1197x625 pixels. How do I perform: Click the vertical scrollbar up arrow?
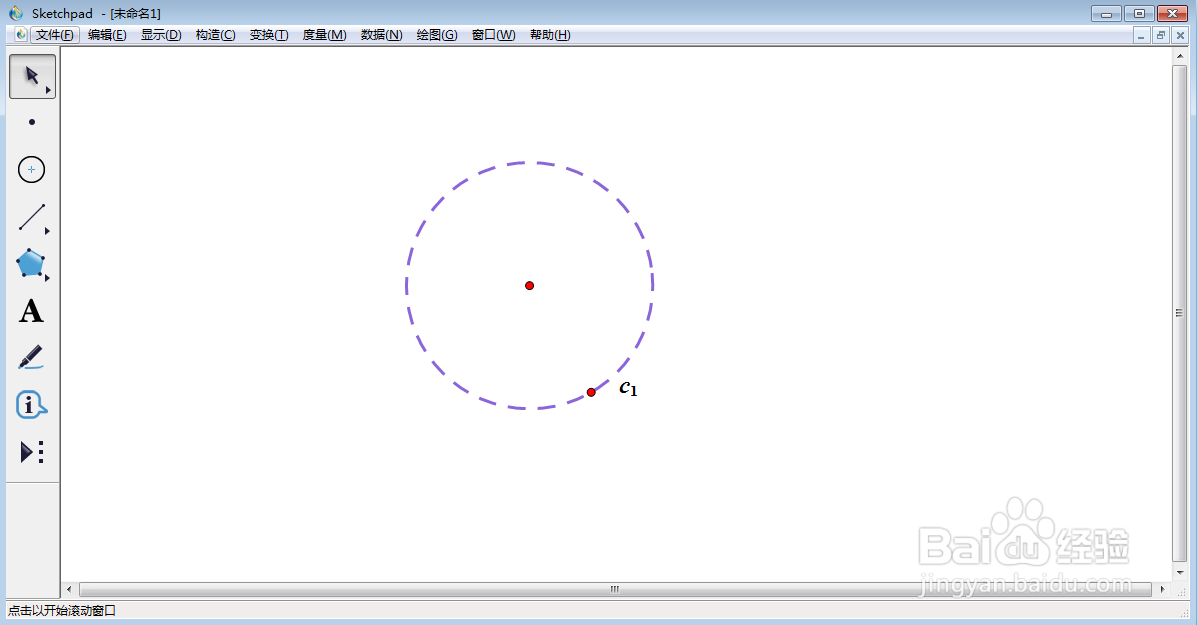coord(1180,56)
